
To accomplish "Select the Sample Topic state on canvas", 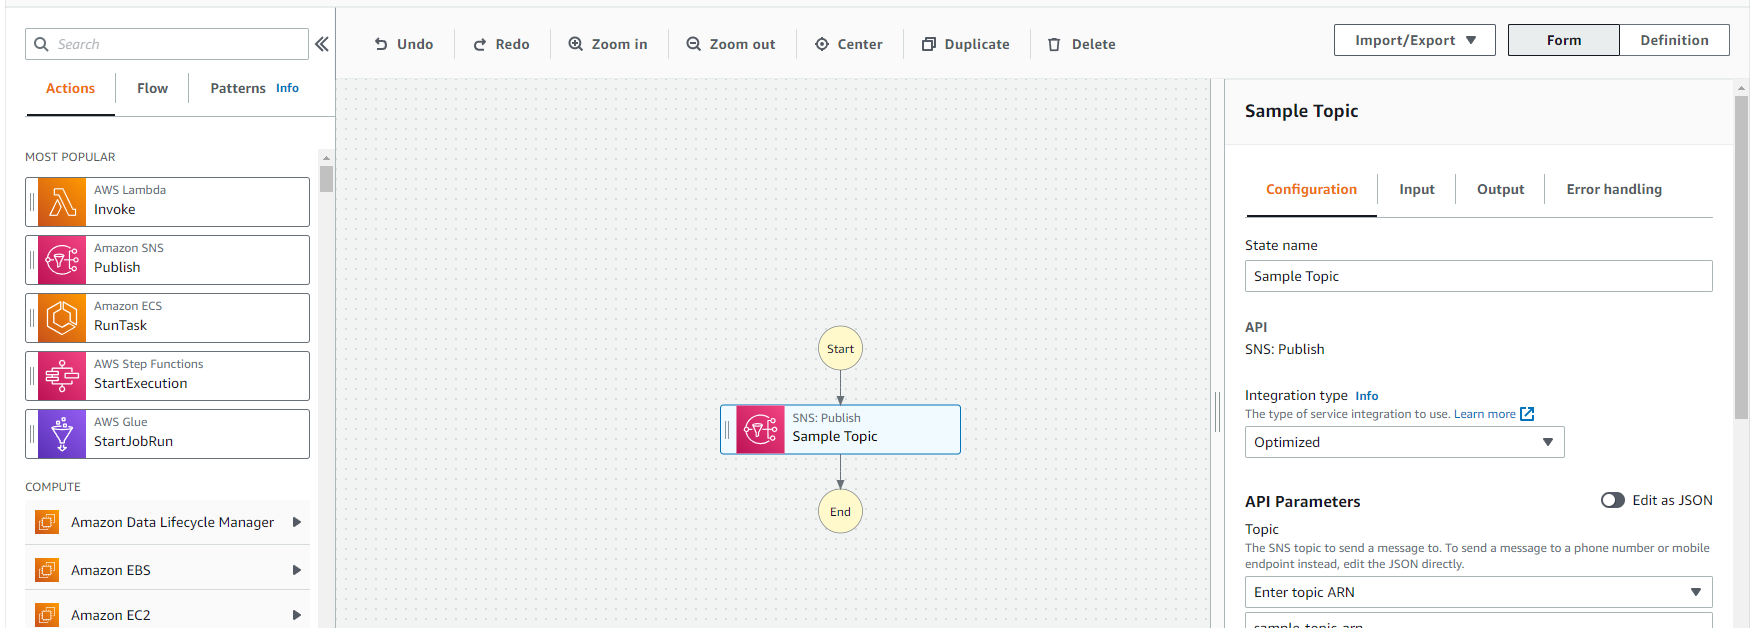I will point(840,429).
